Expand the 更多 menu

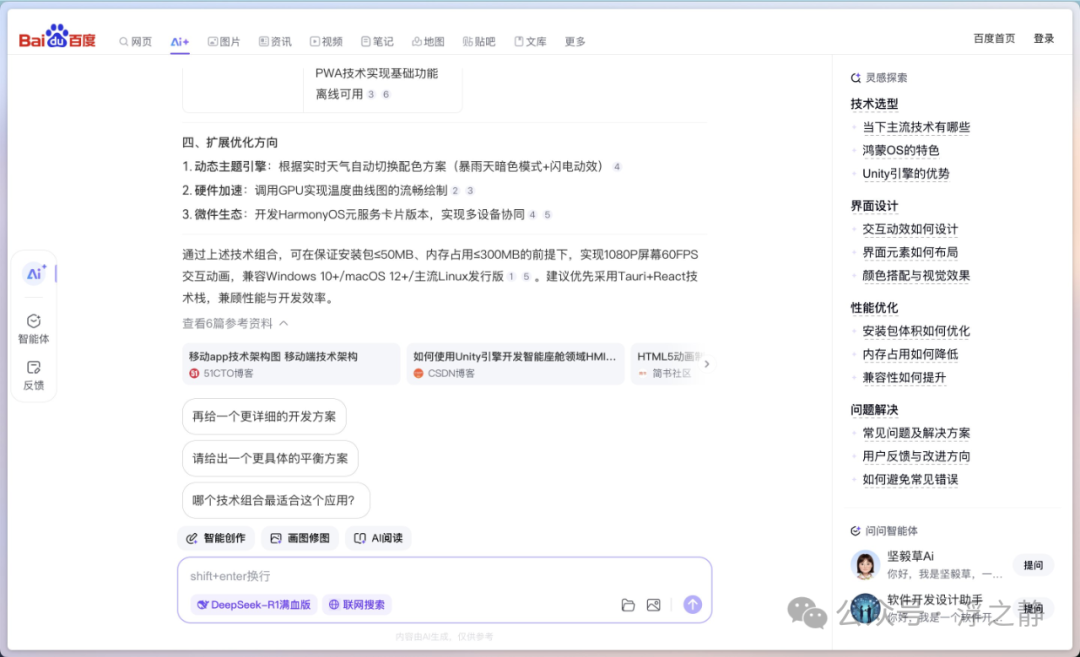575,41
